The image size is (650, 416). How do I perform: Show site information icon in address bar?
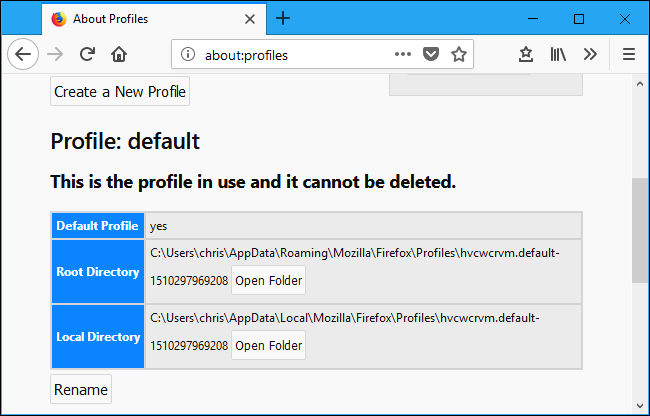pos(188,55)
